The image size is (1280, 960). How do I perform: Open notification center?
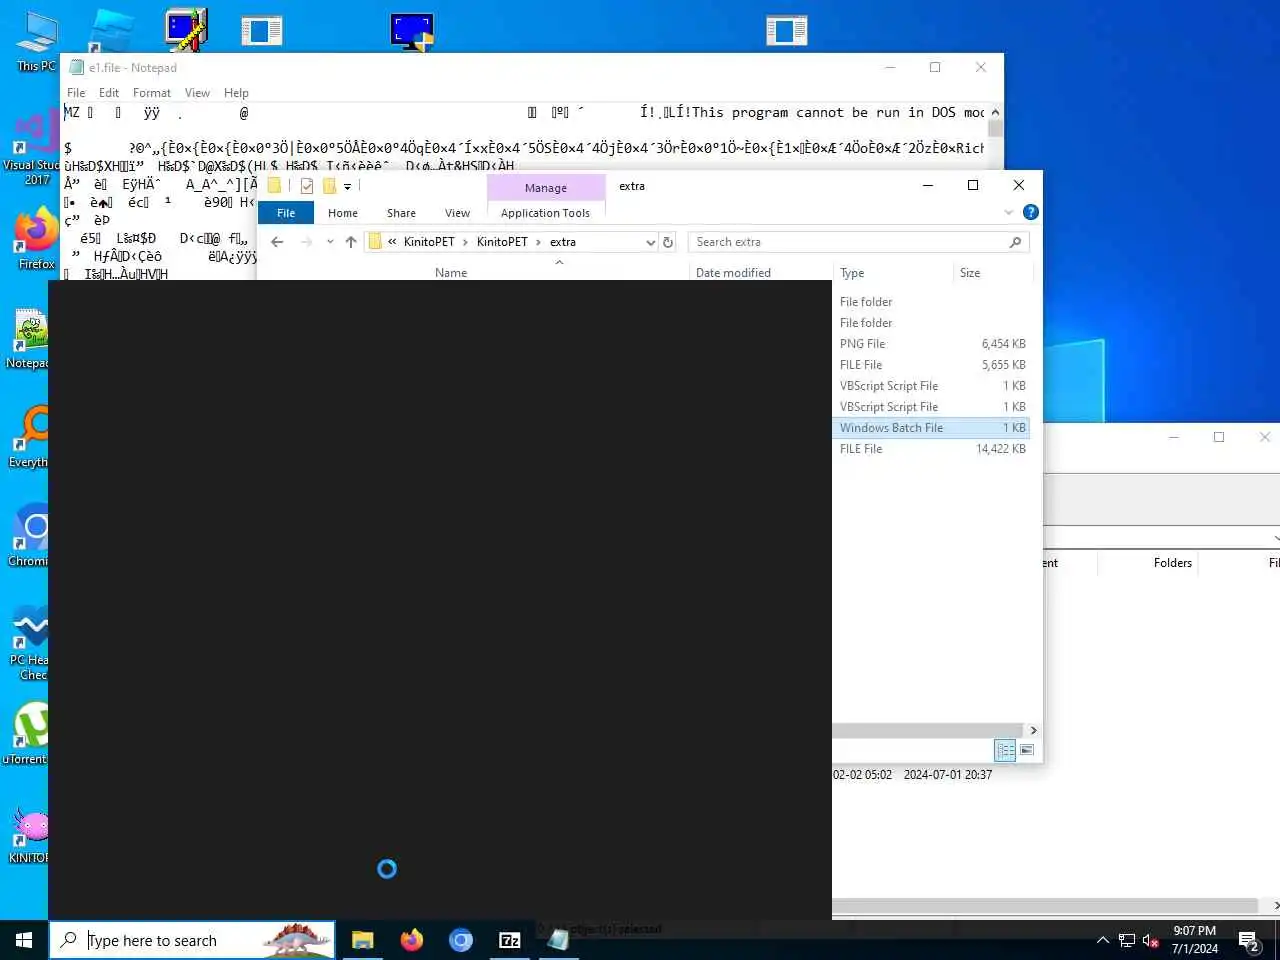pos(1249,940)
